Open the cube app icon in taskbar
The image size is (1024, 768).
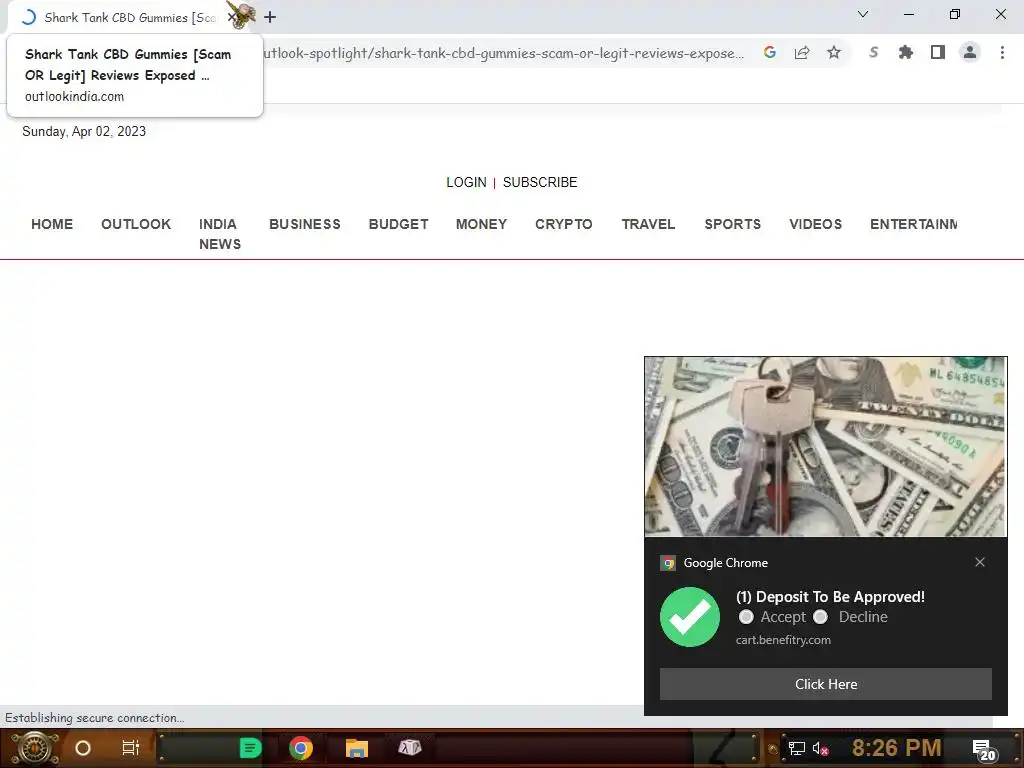point(410,748)
